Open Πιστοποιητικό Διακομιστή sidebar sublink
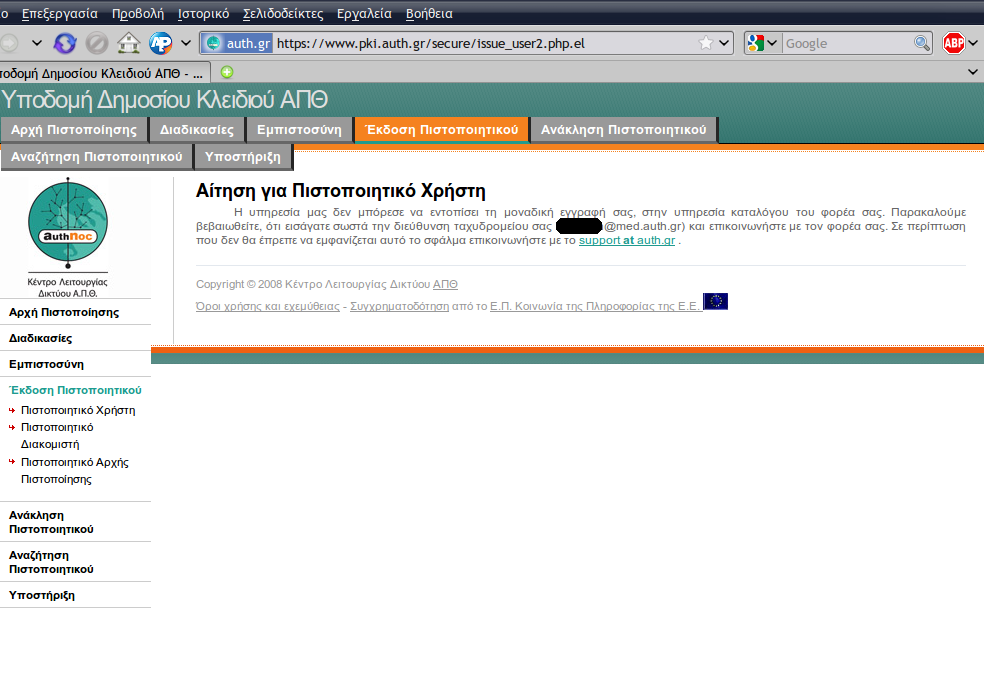 pyautogui.click(x=57, y=435)
